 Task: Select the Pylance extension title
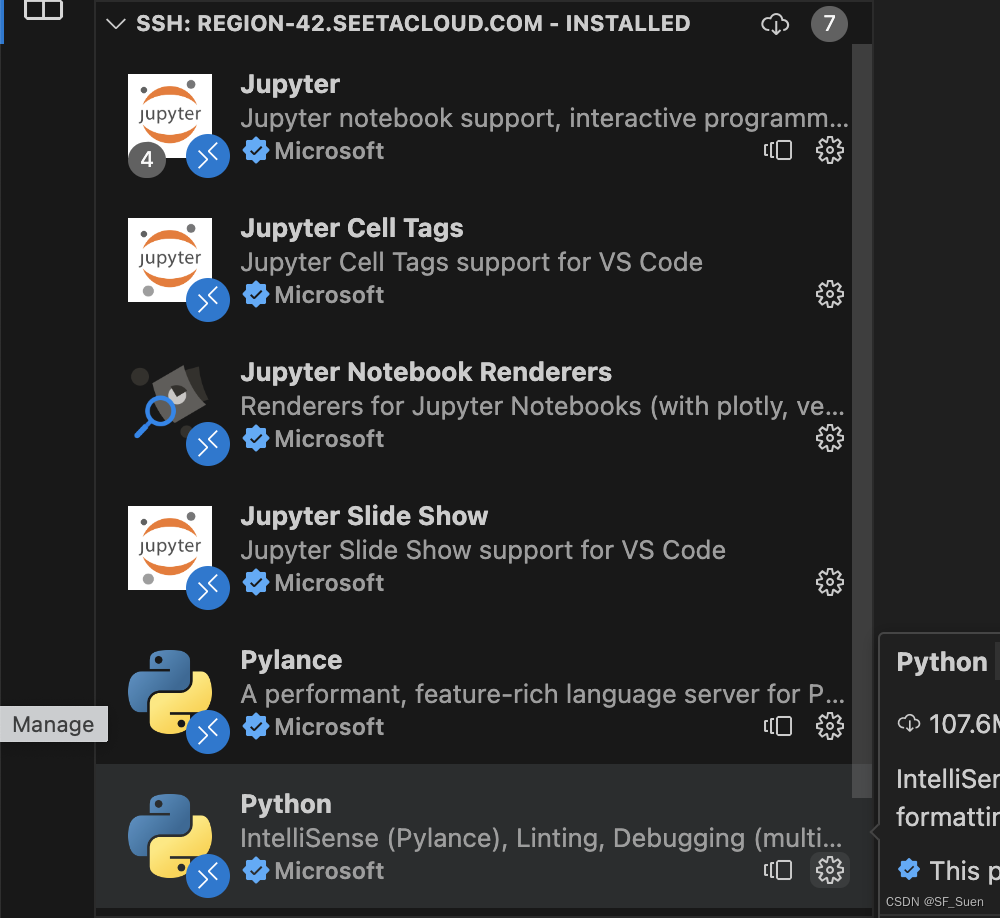click(291, 660)
